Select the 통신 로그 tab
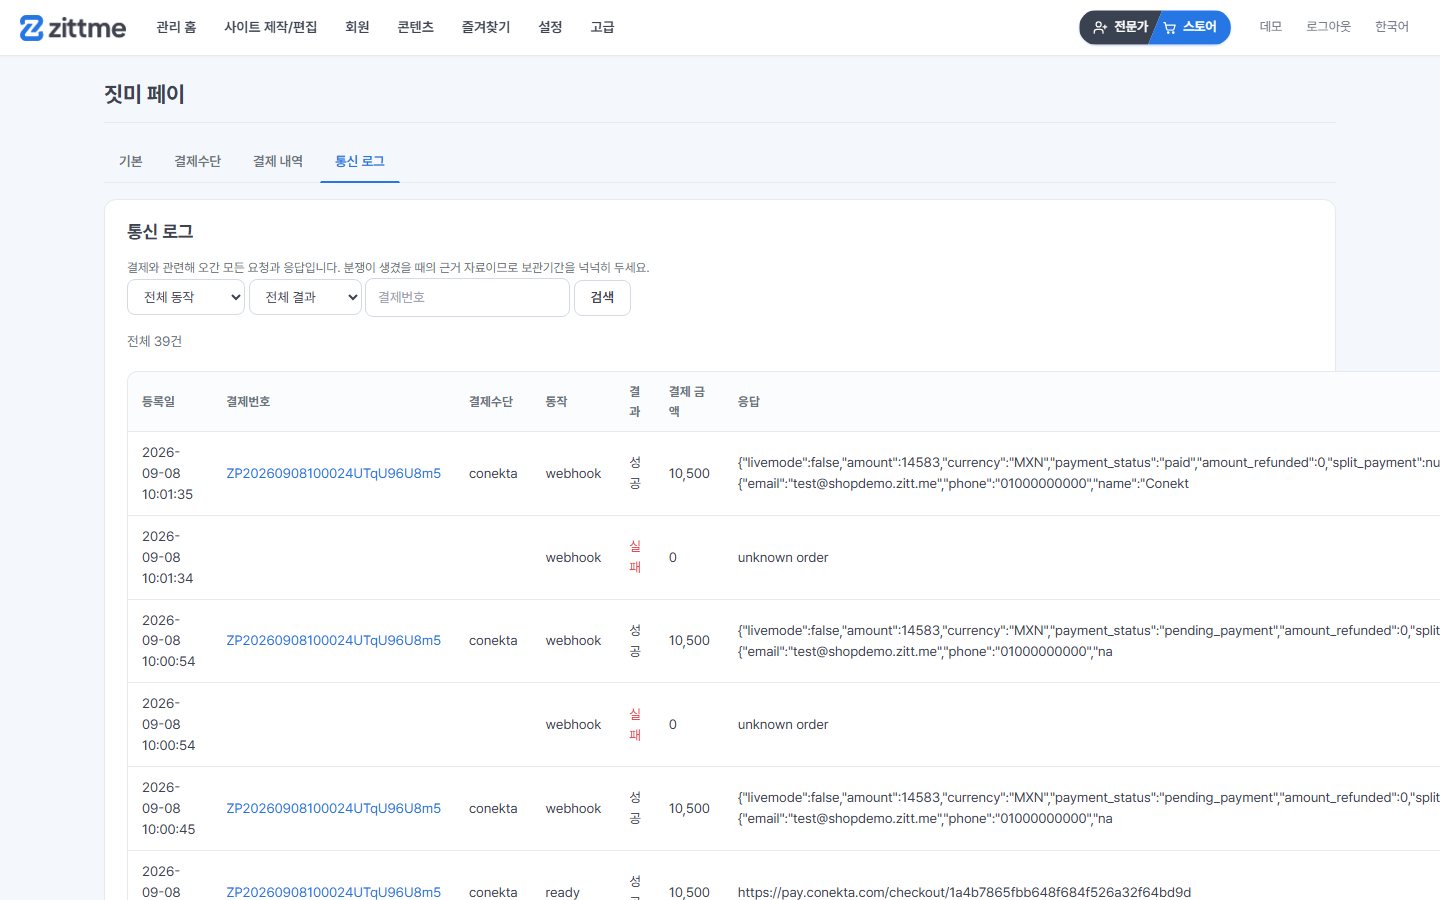 pyautogui.click(x=360, y=161)
